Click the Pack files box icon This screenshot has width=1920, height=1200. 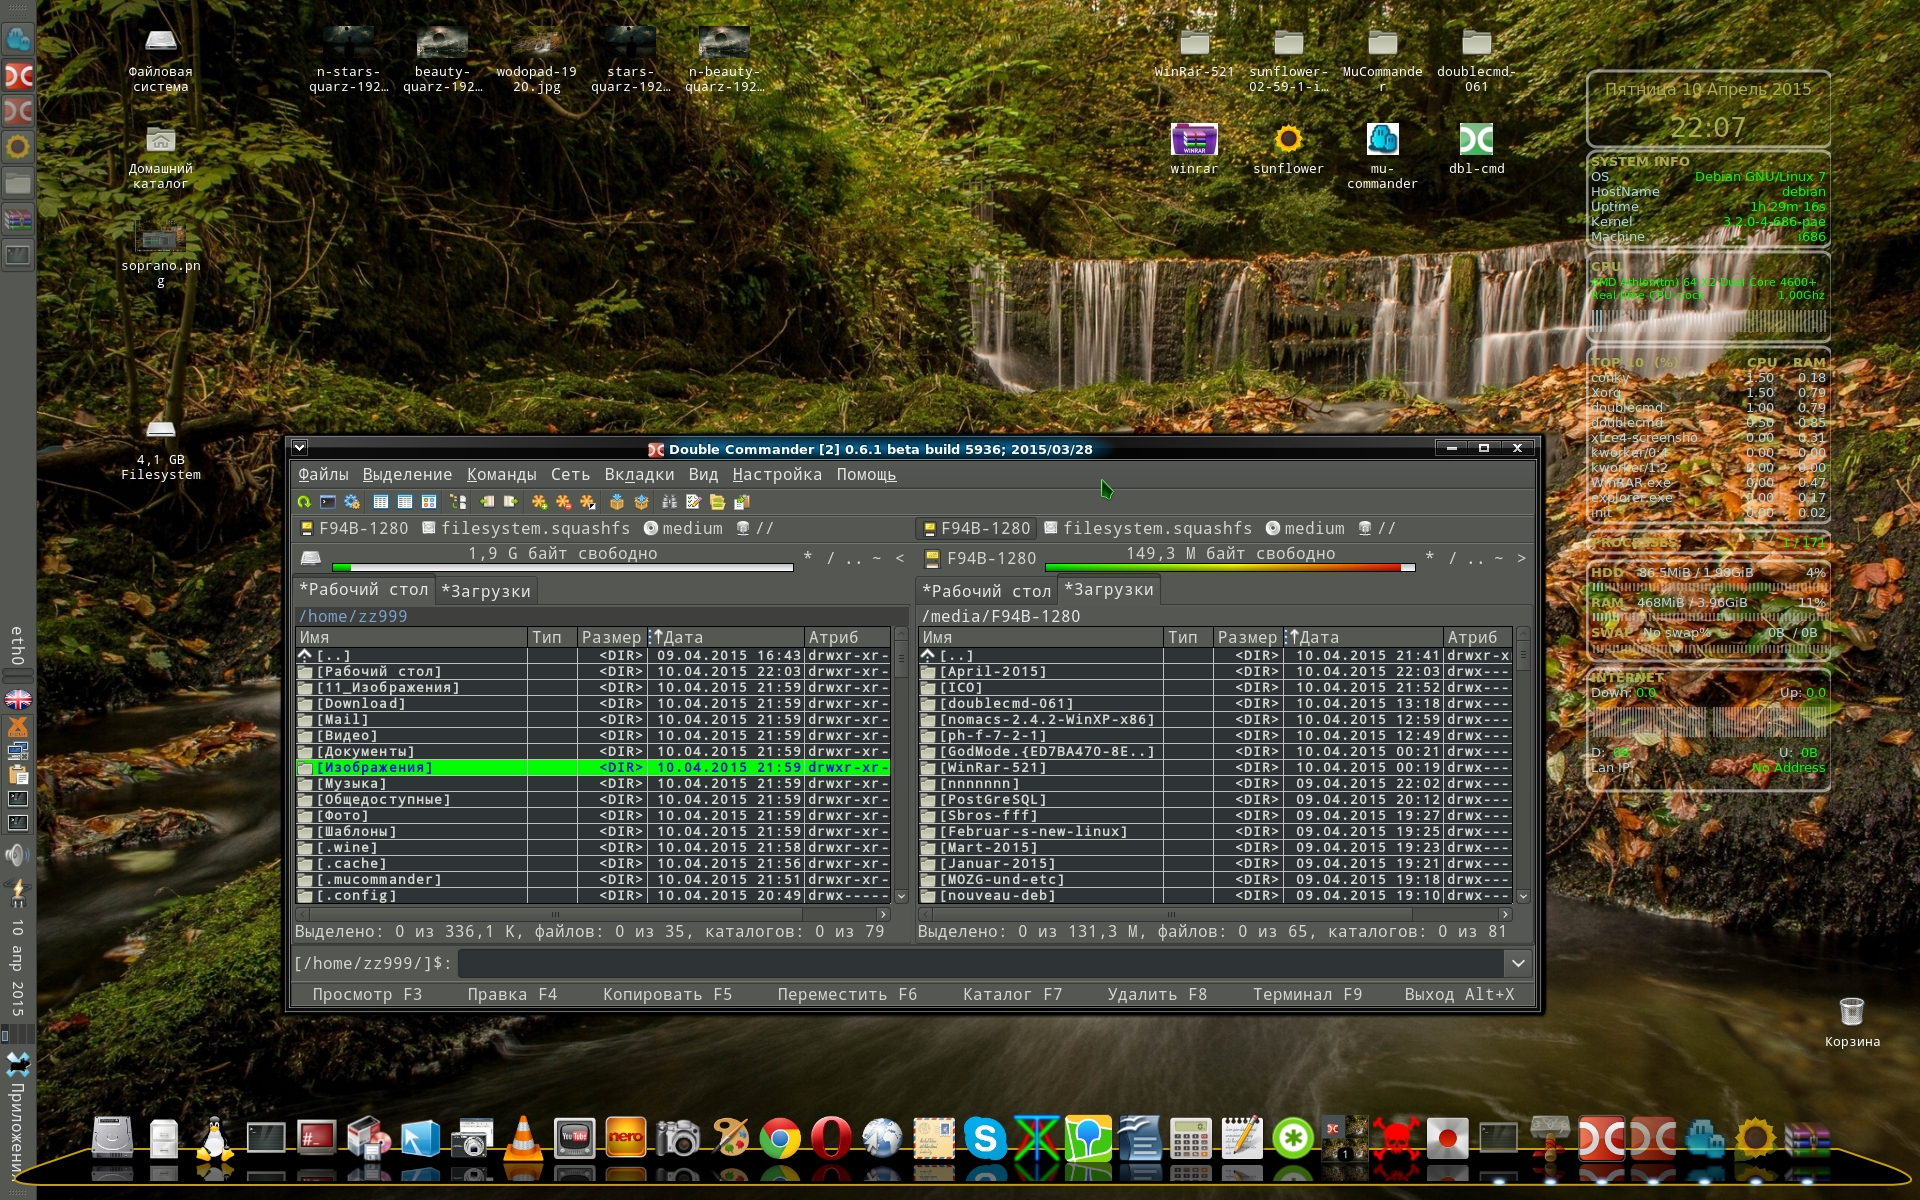coord(617,502)
